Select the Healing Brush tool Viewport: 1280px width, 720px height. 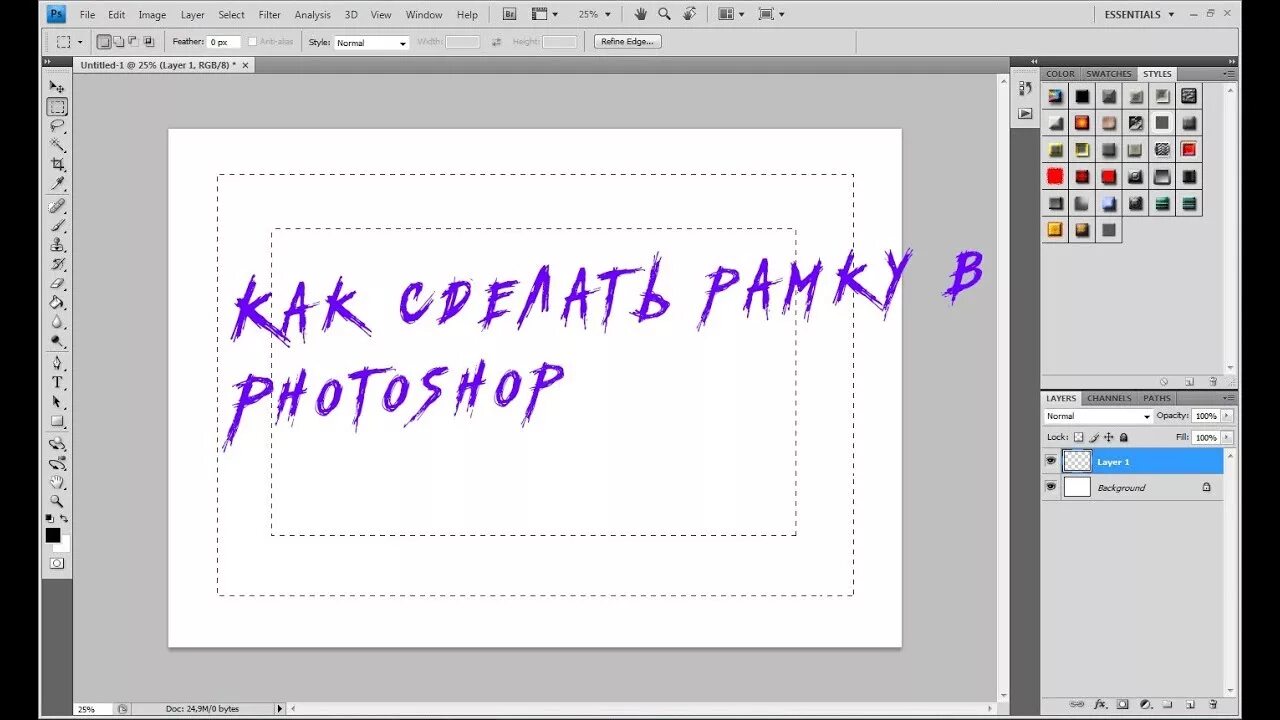(57, 206)
